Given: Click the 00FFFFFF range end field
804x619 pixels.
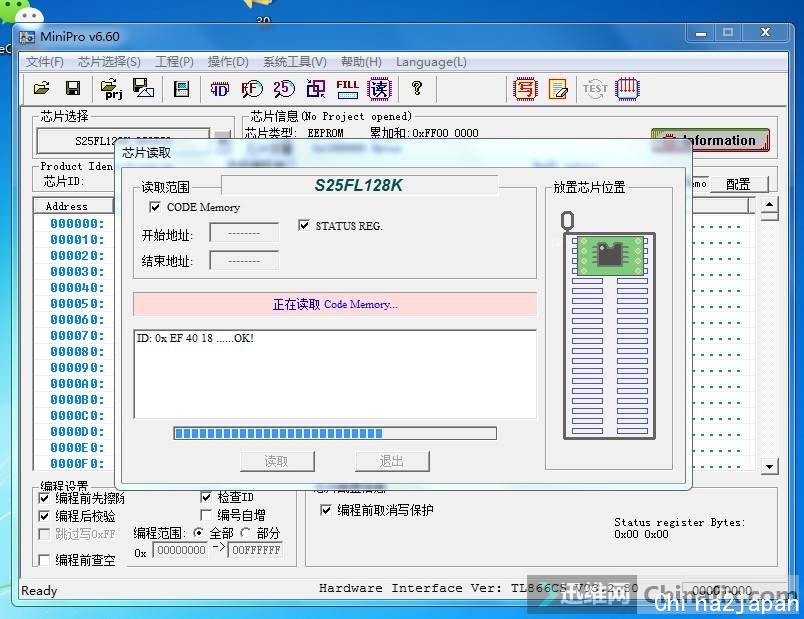Looking at the screenshot, I should (256, 550).
